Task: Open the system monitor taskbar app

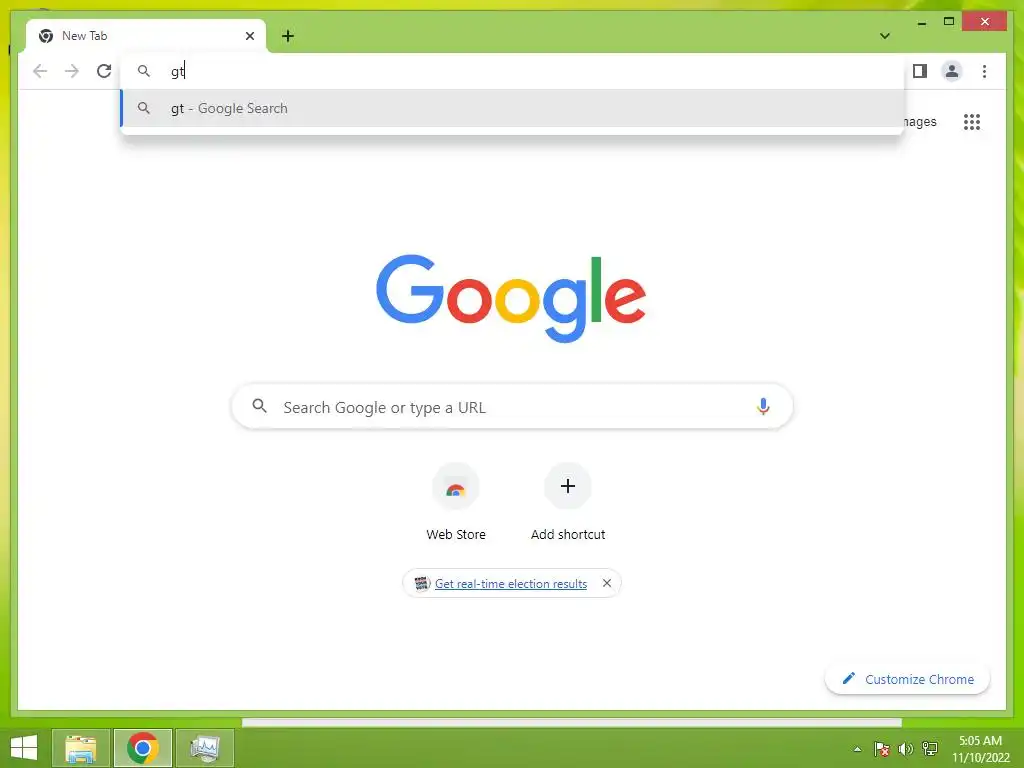Action: [205, 748]
